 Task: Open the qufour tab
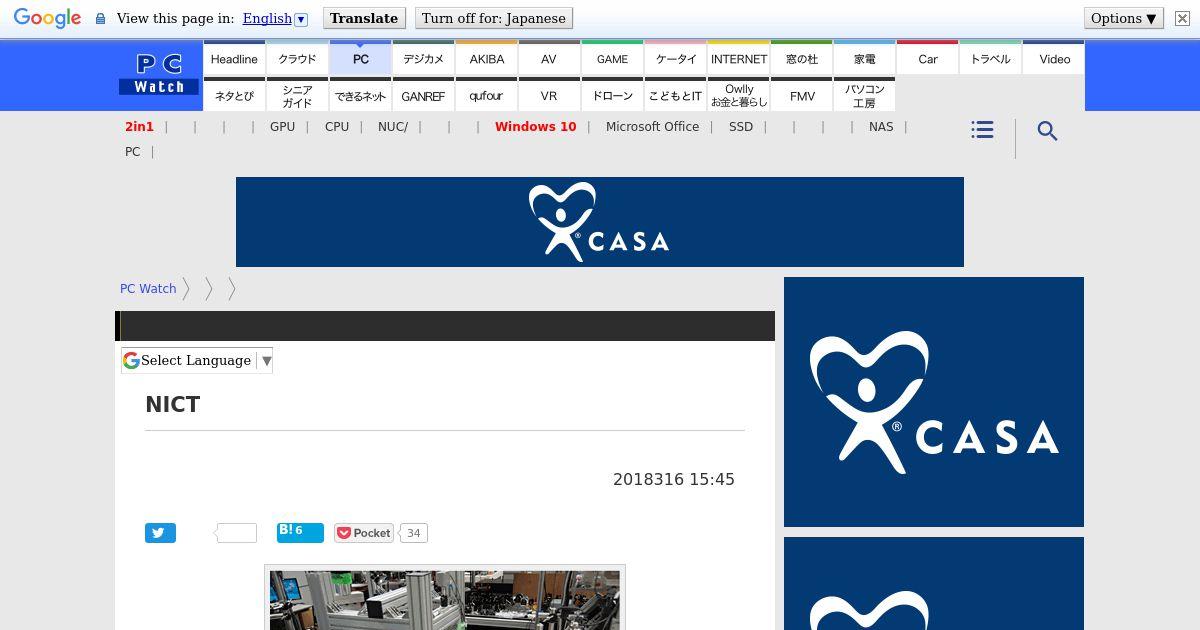tap(486, 96)
